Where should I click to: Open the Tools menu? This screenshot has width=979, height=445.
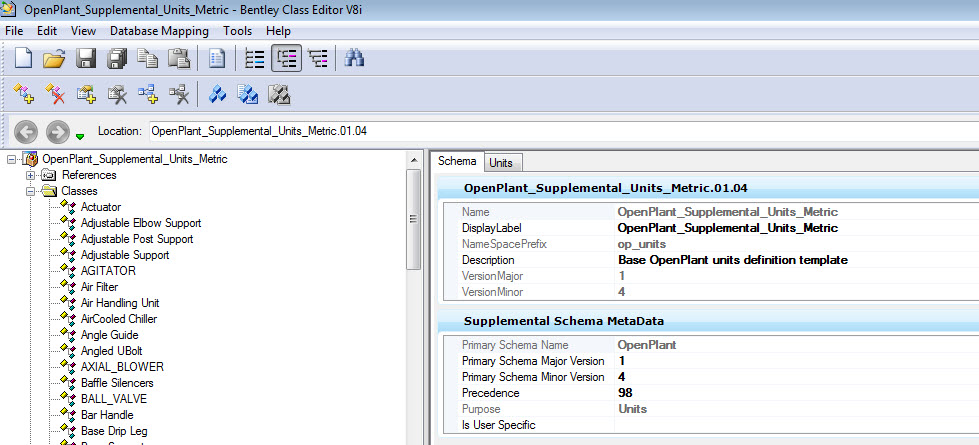[x=238, y=31]
